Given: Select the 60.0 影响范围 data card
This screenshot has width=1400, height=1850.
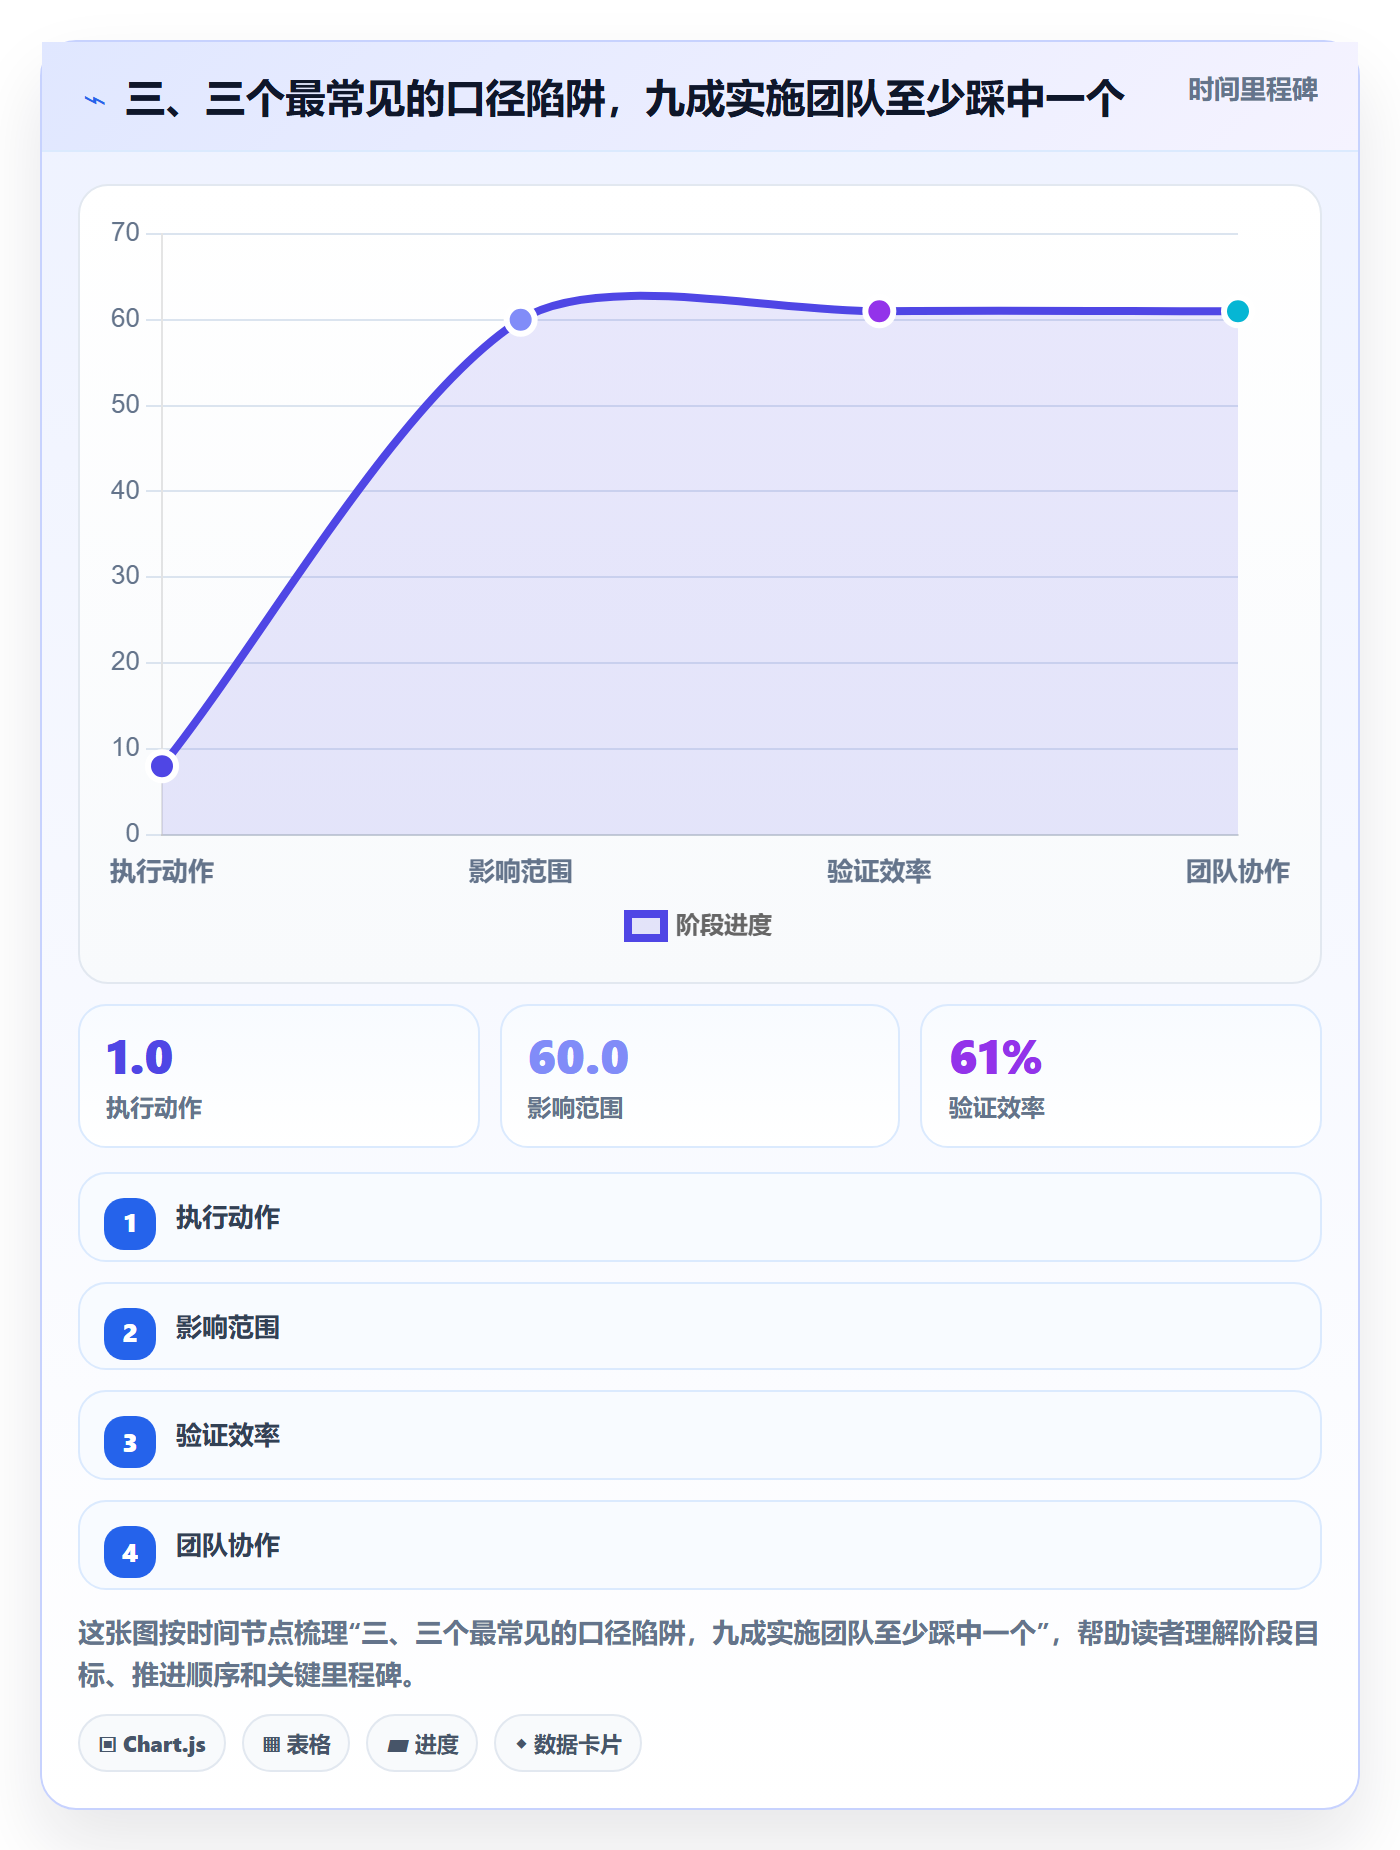Looking at the screenshot, I should click(x=700, y=1076).
